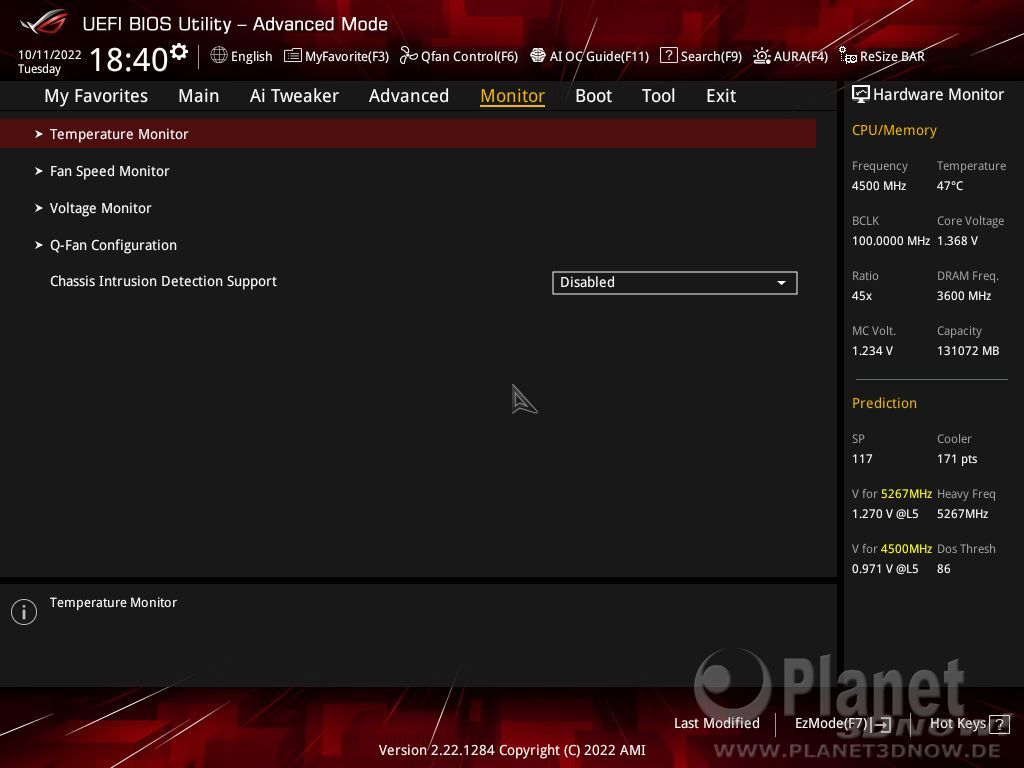The width and height of the screenshot is (1024, 768).
Task: Click the 1.234 V MC voltage value
Action: (872, 351)
